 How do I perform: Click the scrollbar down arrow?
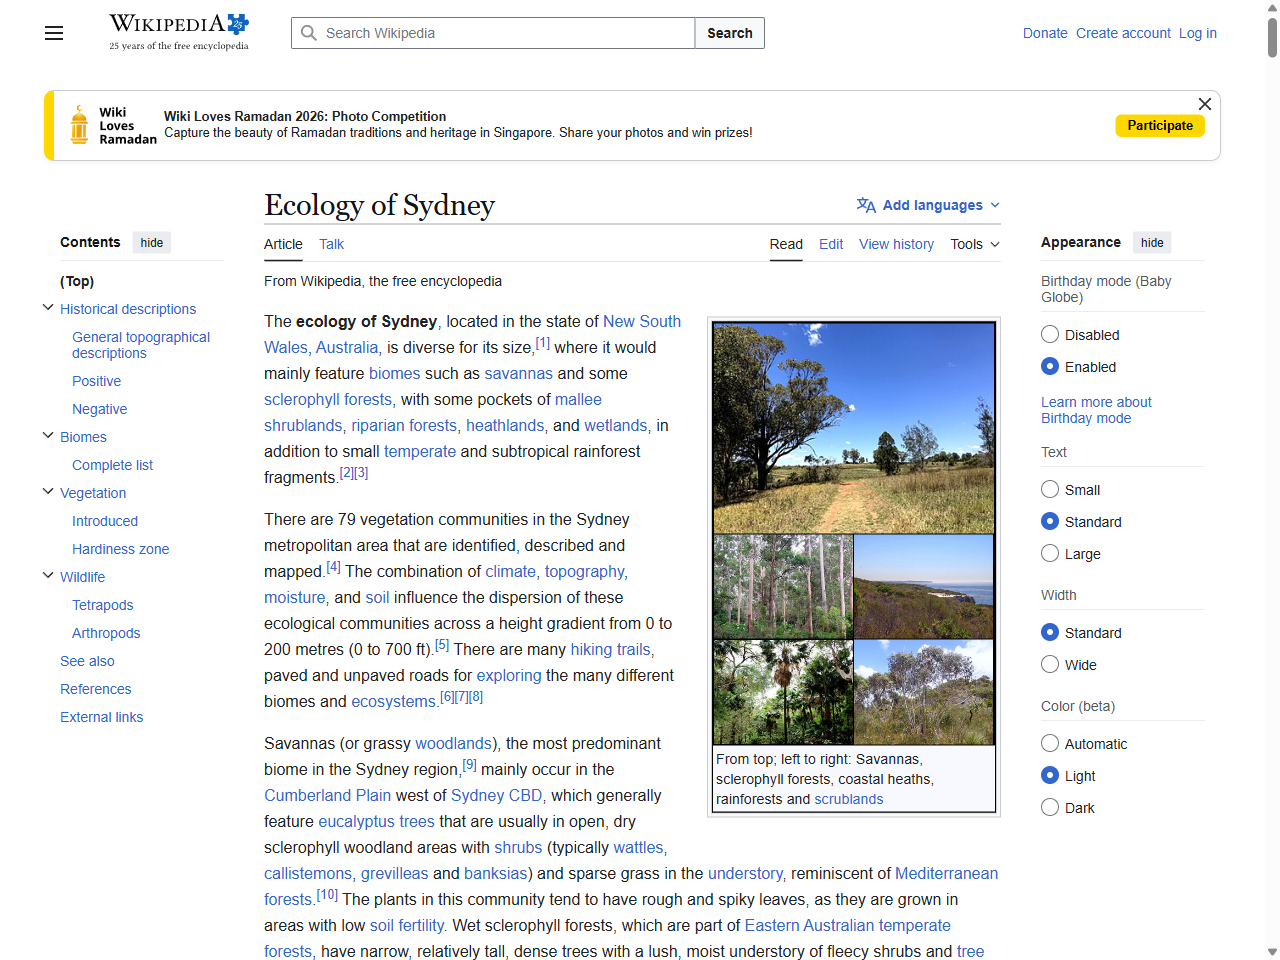point(1271,951)
